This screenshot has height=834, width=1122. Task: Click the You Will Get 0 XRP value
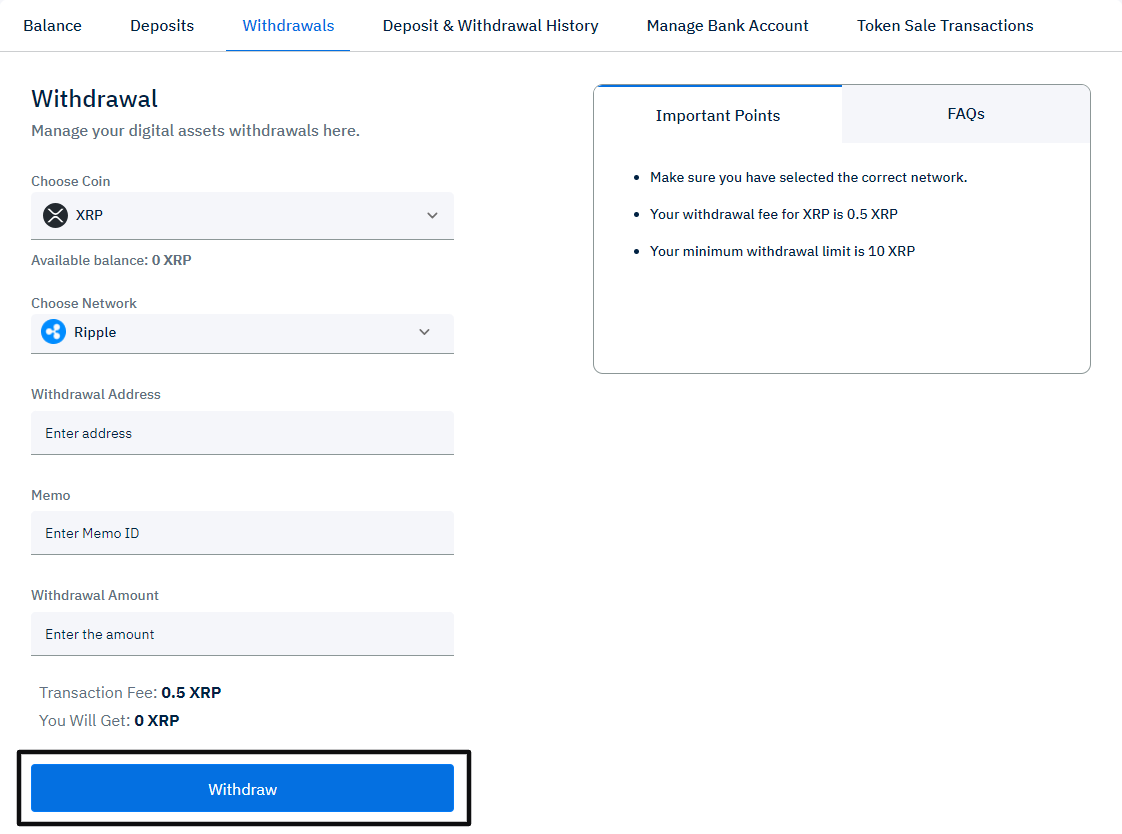[x=157, y=720]
